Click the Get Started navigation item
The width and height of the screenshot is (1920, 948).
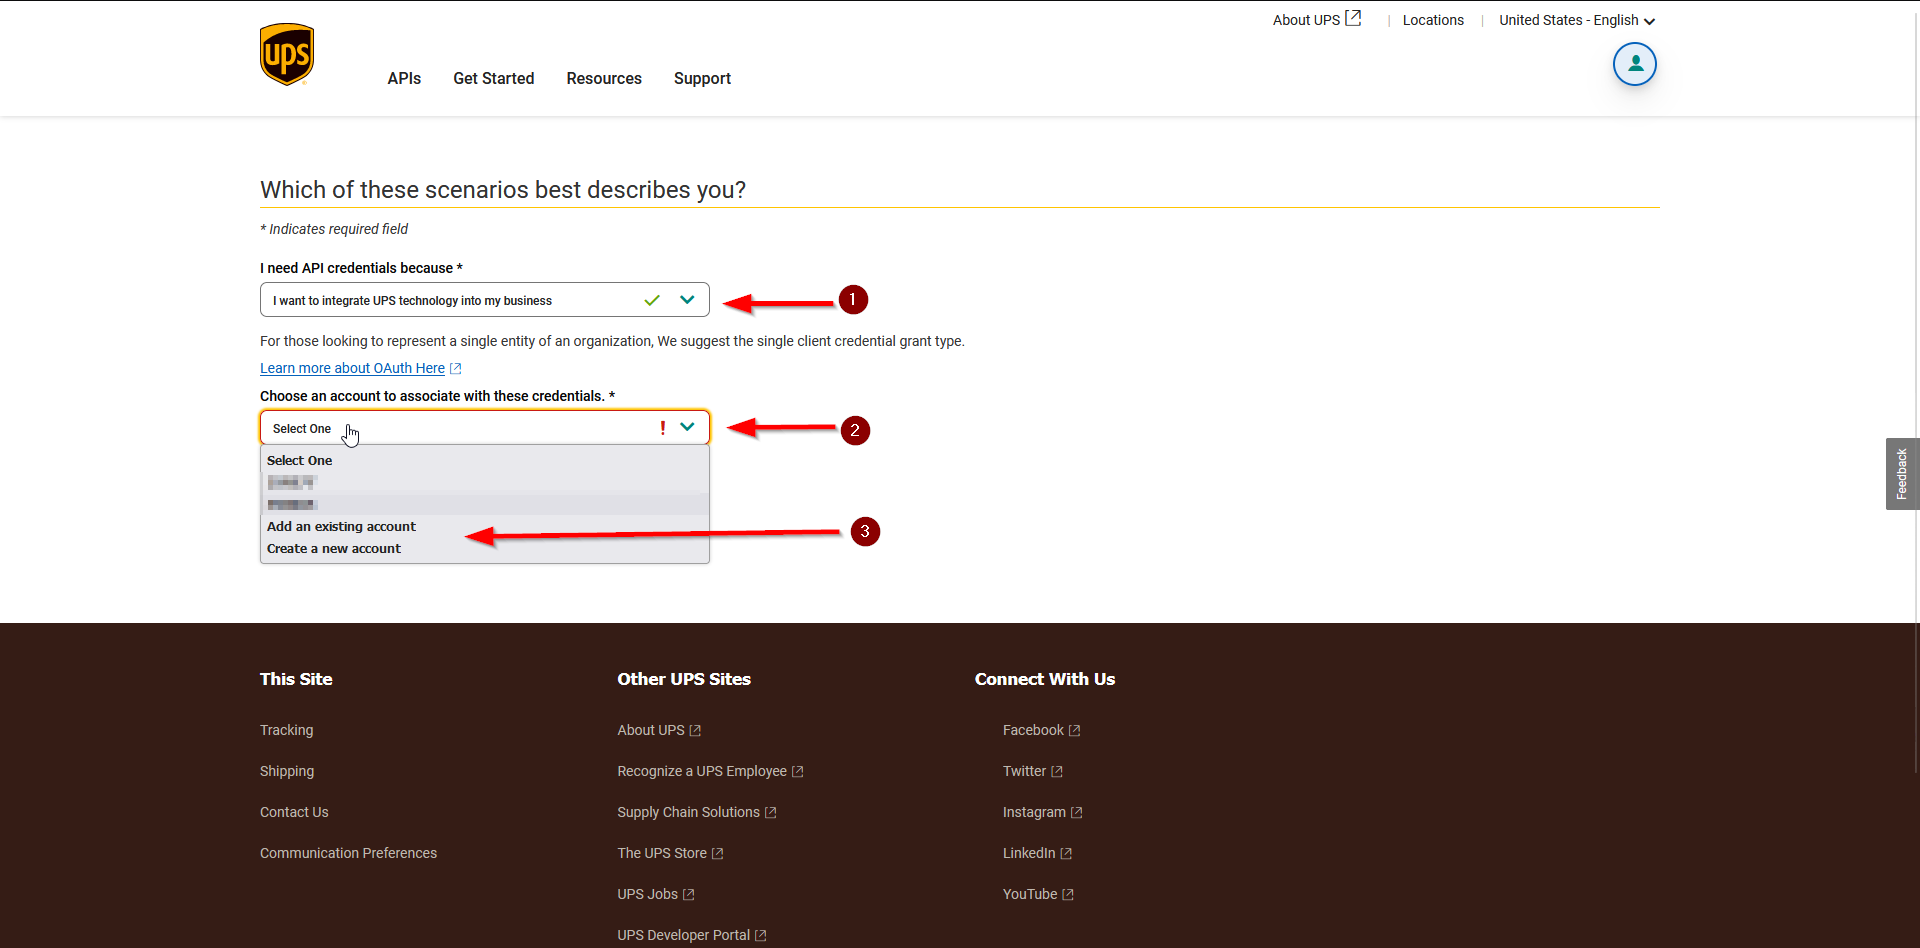493,78
